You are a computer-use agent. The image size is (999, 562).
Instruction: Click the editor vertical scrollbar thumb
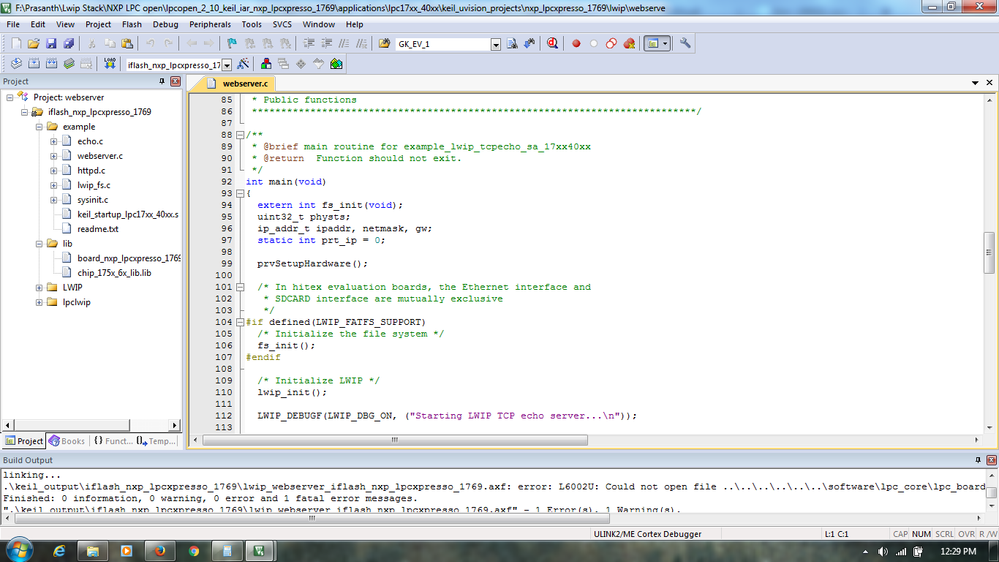[x=989, y=252]
